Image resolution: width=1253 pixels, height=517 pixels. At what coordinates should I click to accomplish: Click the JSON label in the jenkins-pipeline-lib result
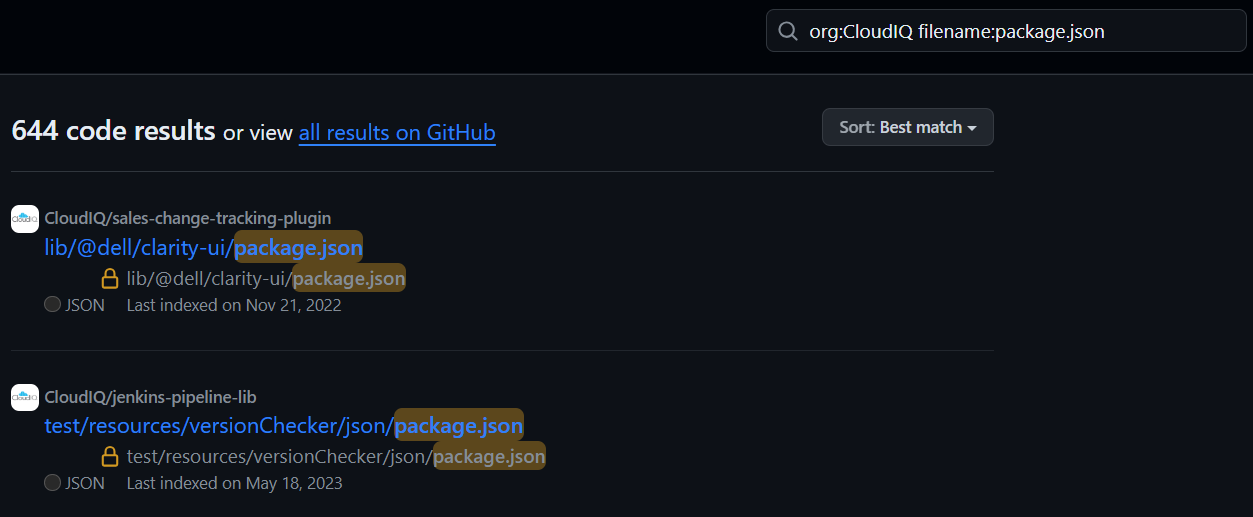coord(85,483)
